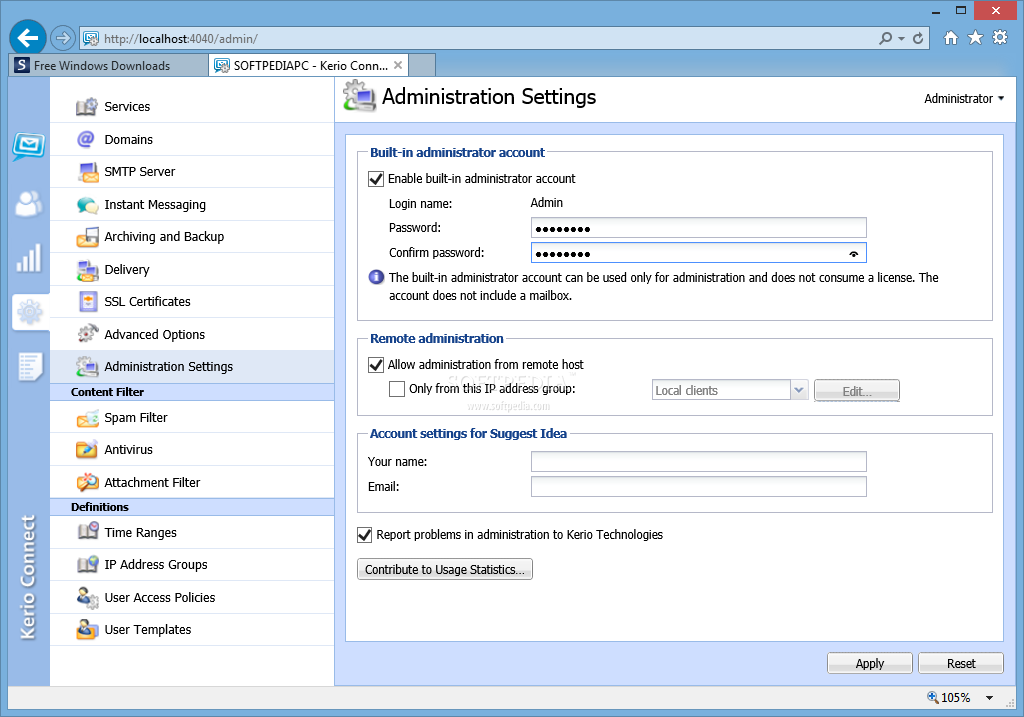The image size is (1024, 717).
Task: Toggle Allow administration from remote host
Action: [376, 365]
